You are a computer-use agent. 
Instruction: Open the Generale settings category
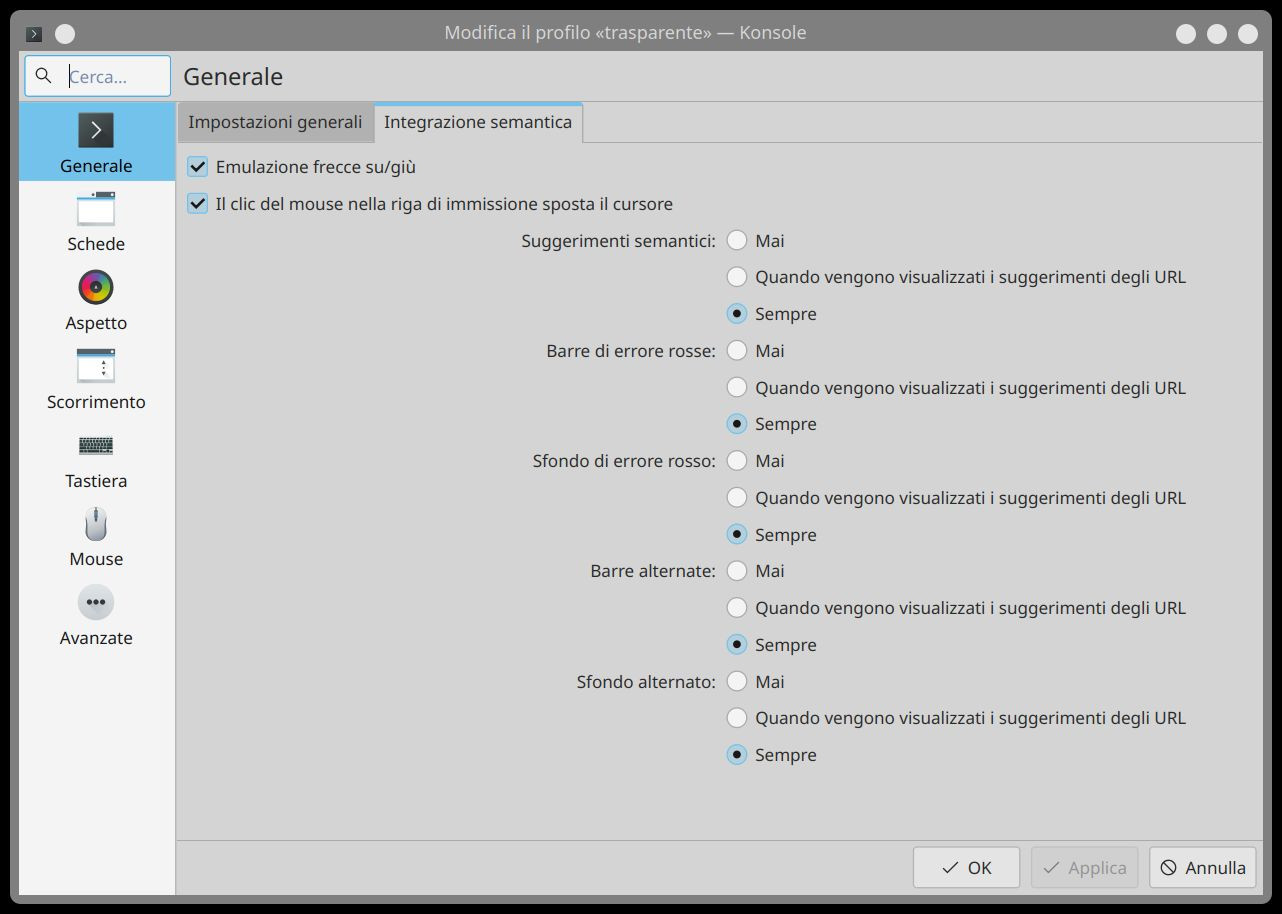(96, 142)
